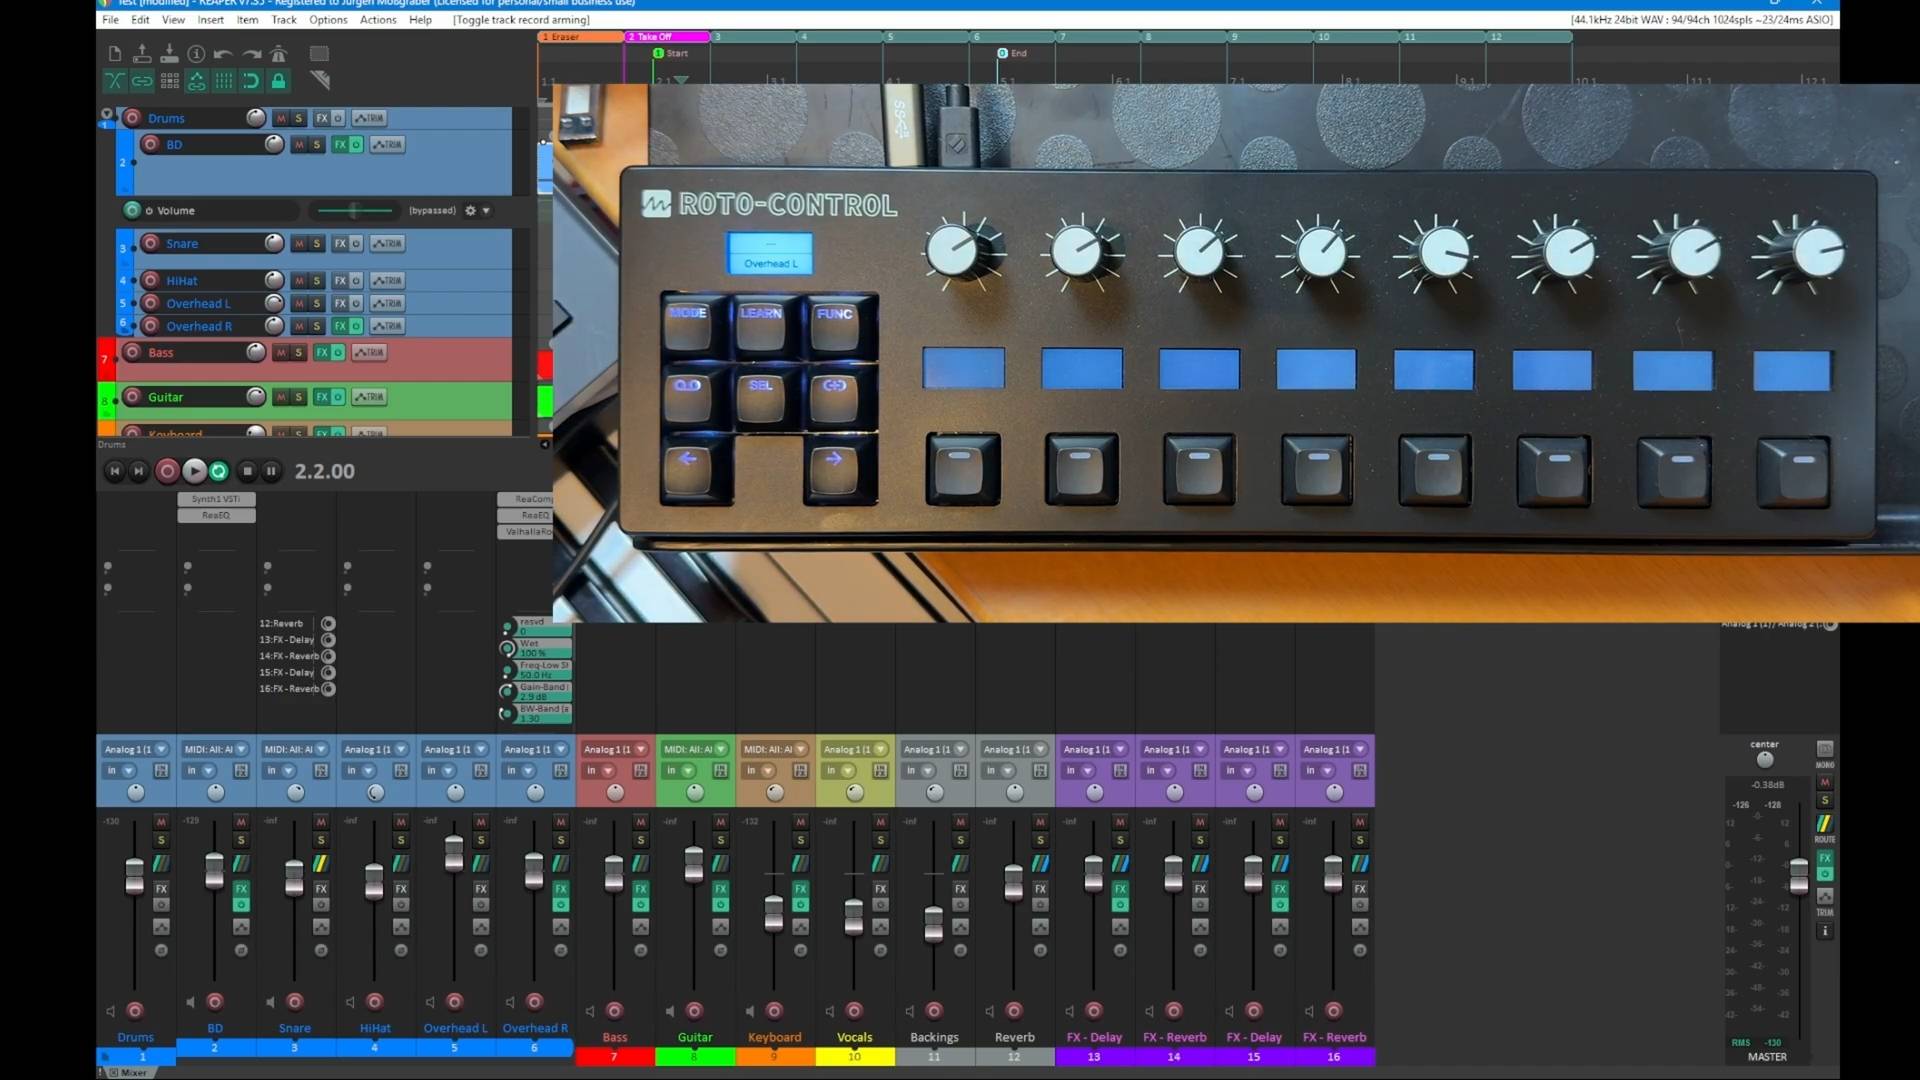1920x1080 pixels.
Task: Enable auto-crossfade in the toolbar
Action: point(115,82)
